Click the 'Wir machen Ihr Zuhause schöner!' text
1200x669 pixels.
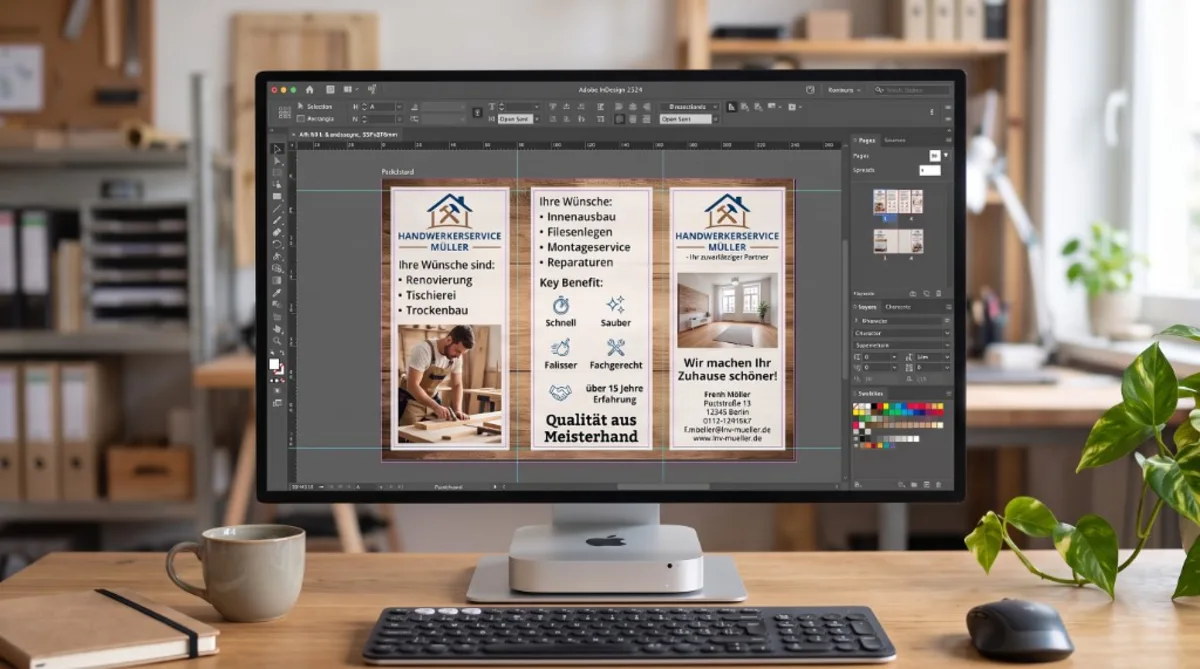coord(728,368)
